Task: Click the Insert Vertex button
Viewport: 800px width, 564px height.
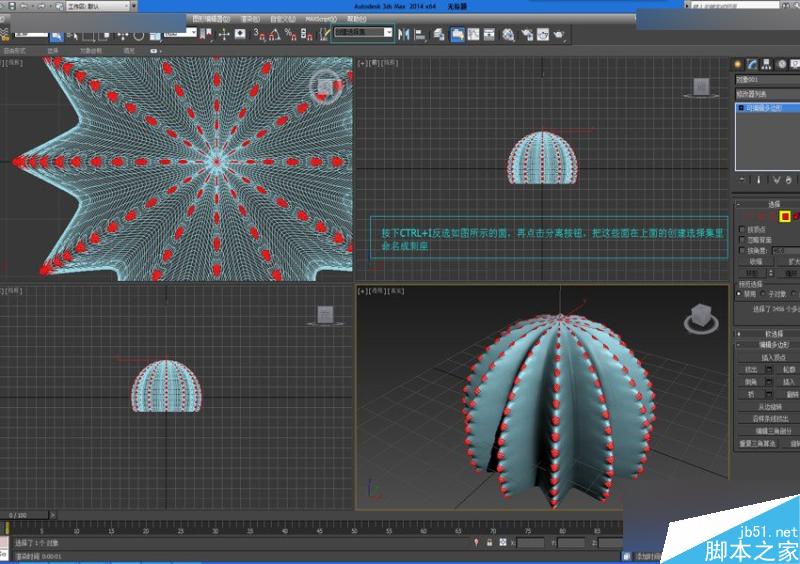Action: 773,357
